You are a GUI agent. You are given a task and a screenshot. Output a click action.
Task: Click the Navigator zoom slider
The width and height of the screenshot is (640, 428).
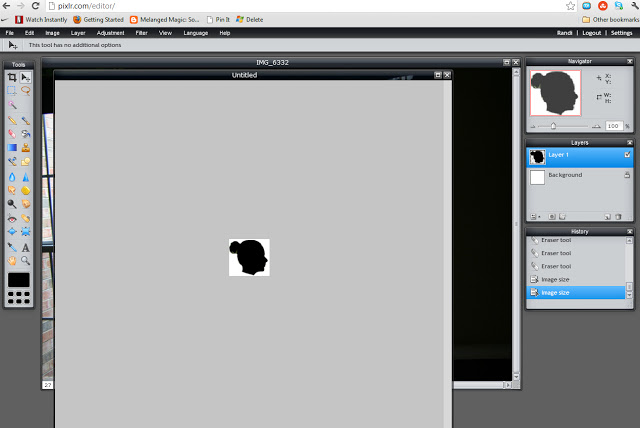tap(567, 126)
